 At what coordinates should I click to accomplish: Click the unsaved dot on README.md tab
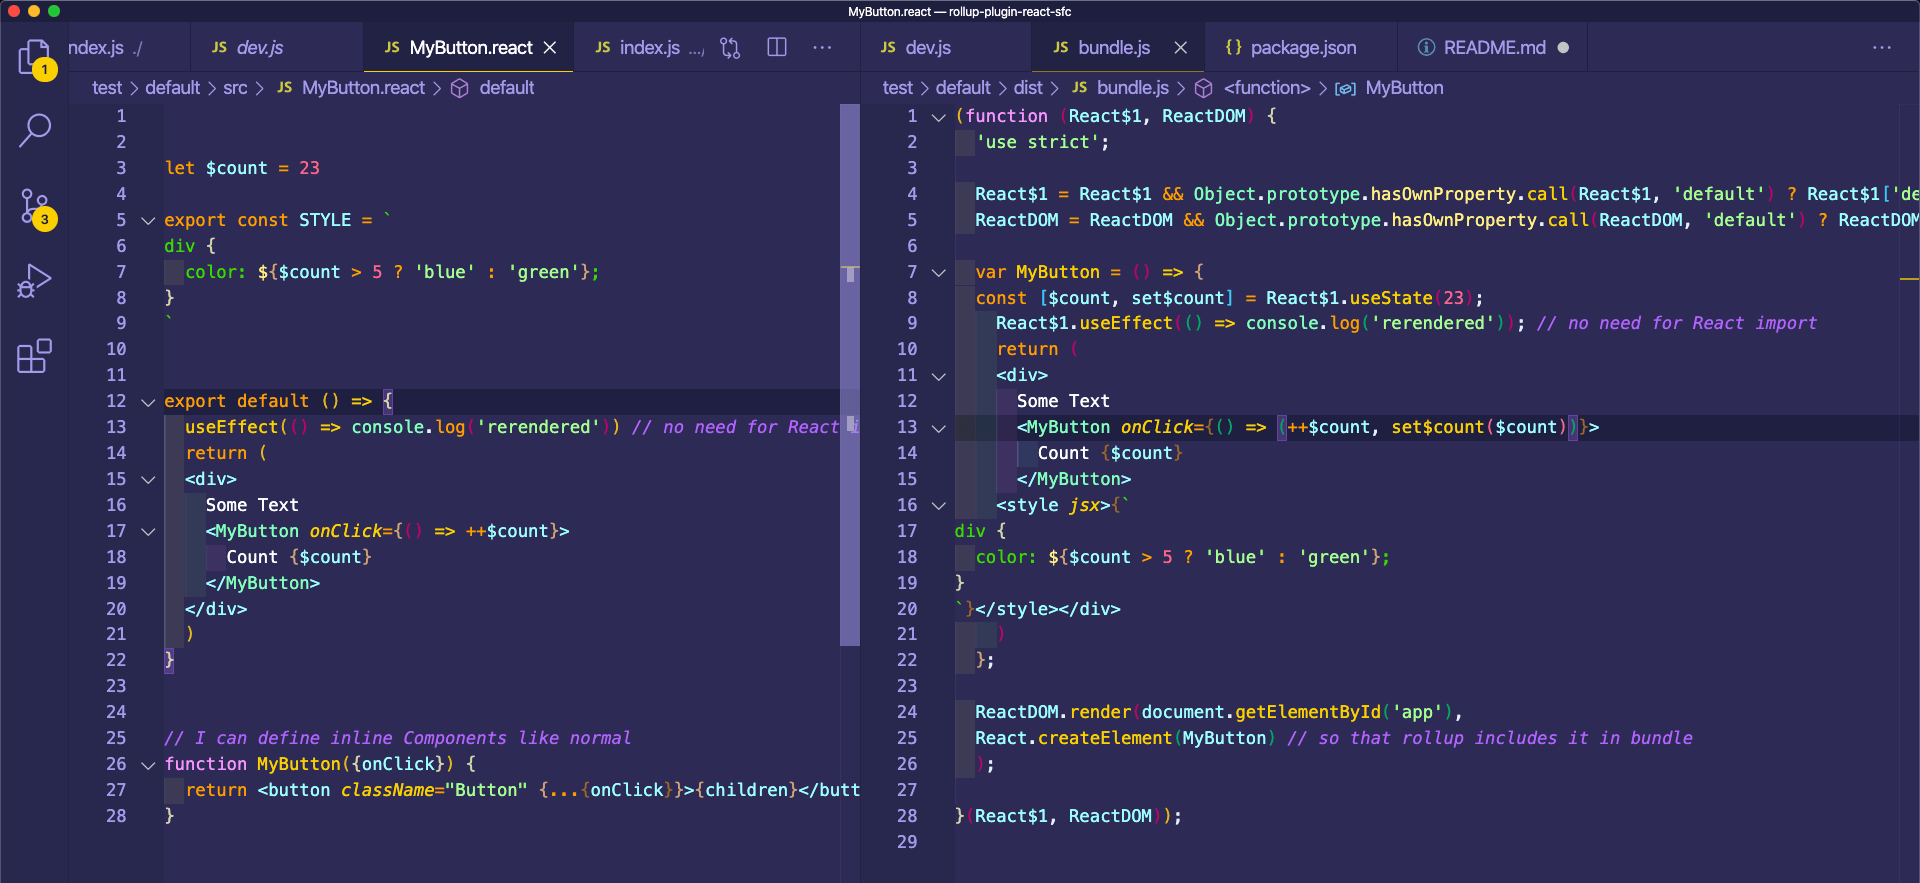tap(1563, 48)
